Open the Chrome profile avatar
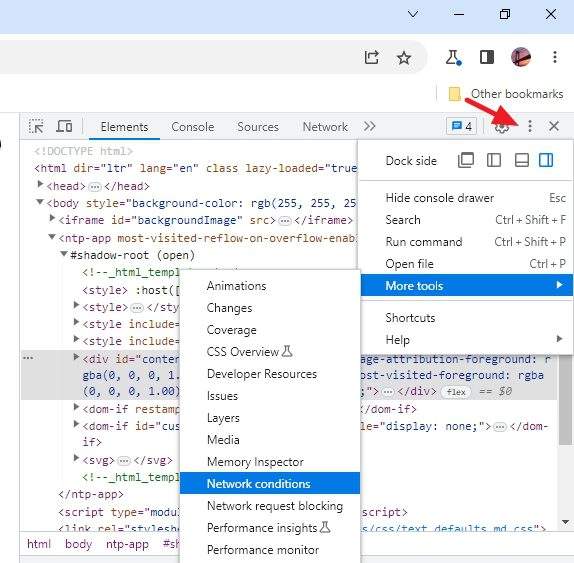This screenshot has width=574, height=563. point(521,57)
